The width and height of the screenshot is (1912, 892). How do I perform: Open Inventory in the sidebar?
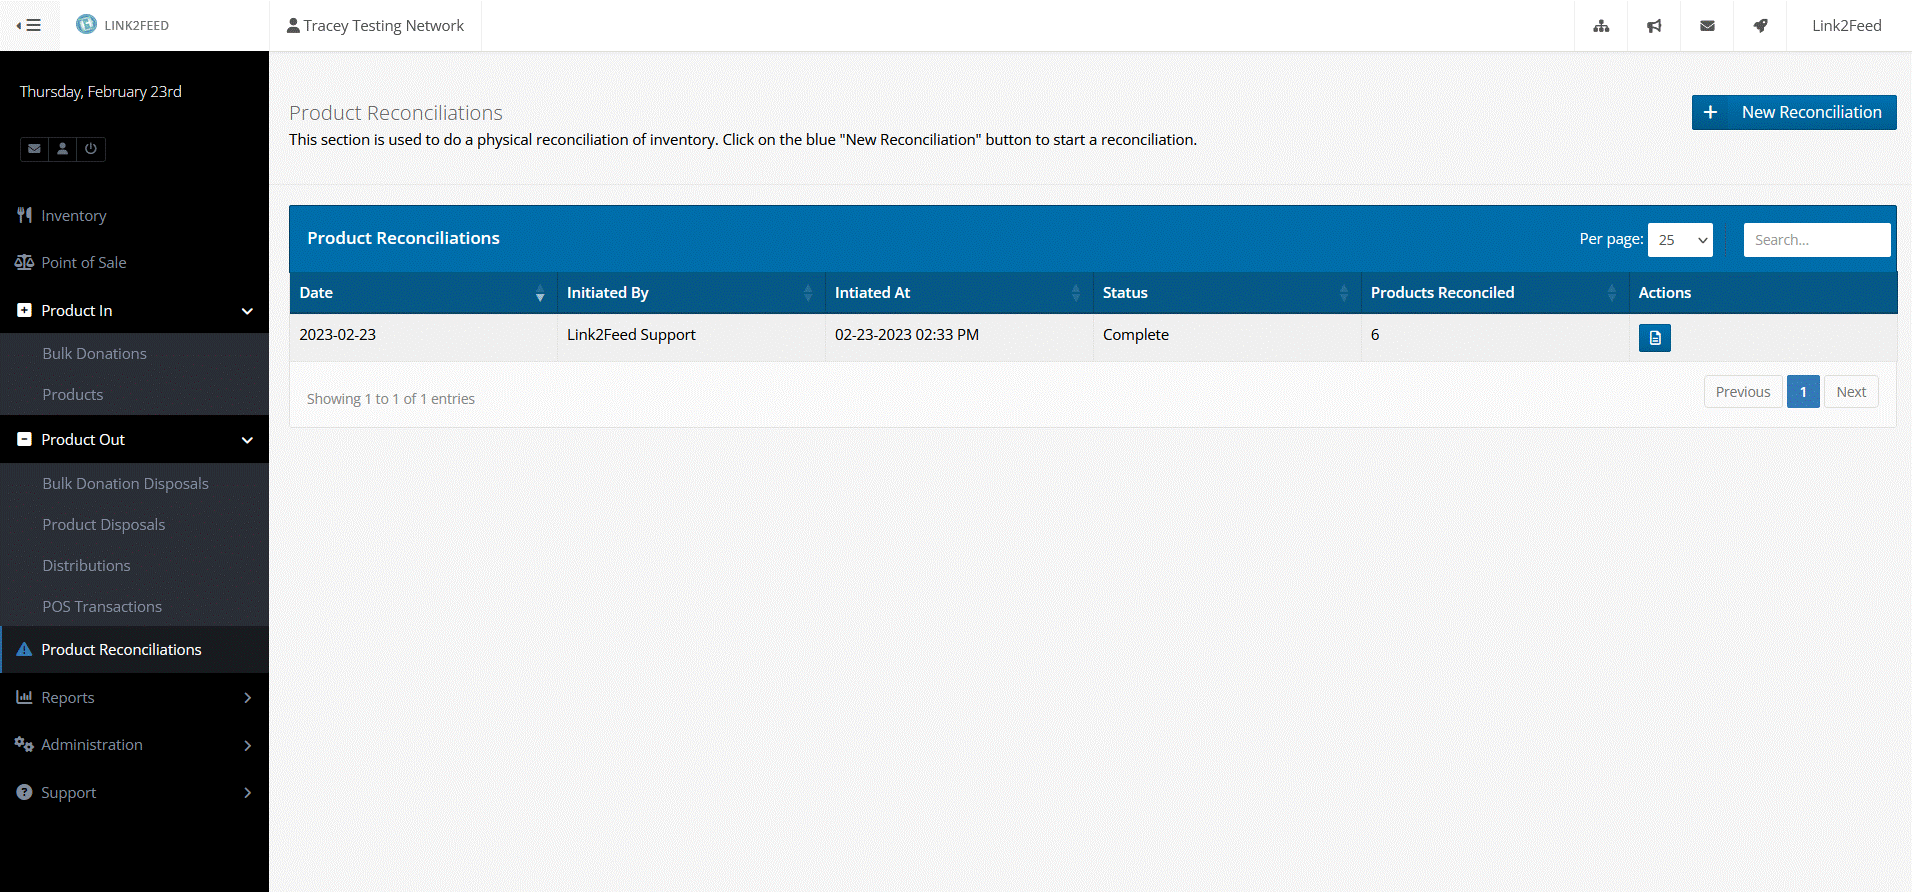pos(134,215)
